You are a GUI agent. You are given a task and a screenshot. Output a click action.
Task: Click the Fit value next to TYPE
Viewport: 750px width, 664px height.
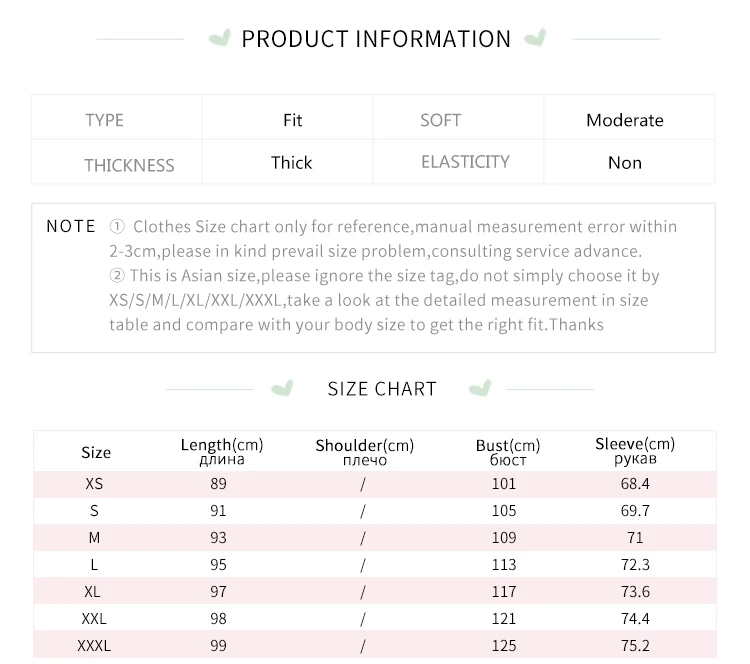[x=292, y=120]
